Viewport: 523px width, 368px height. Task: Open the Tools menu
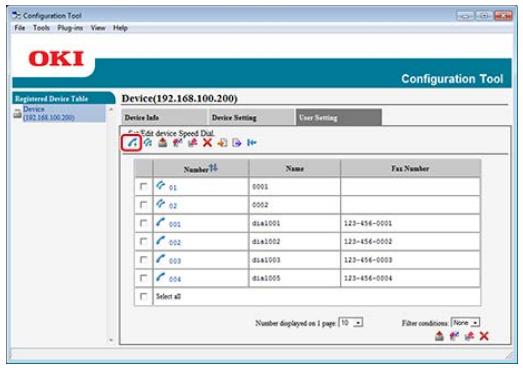[41, 28]
